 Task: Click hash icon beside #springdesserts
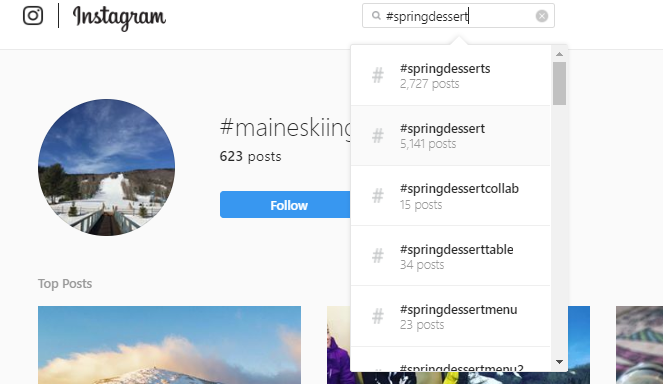click(x=378, y=76)
